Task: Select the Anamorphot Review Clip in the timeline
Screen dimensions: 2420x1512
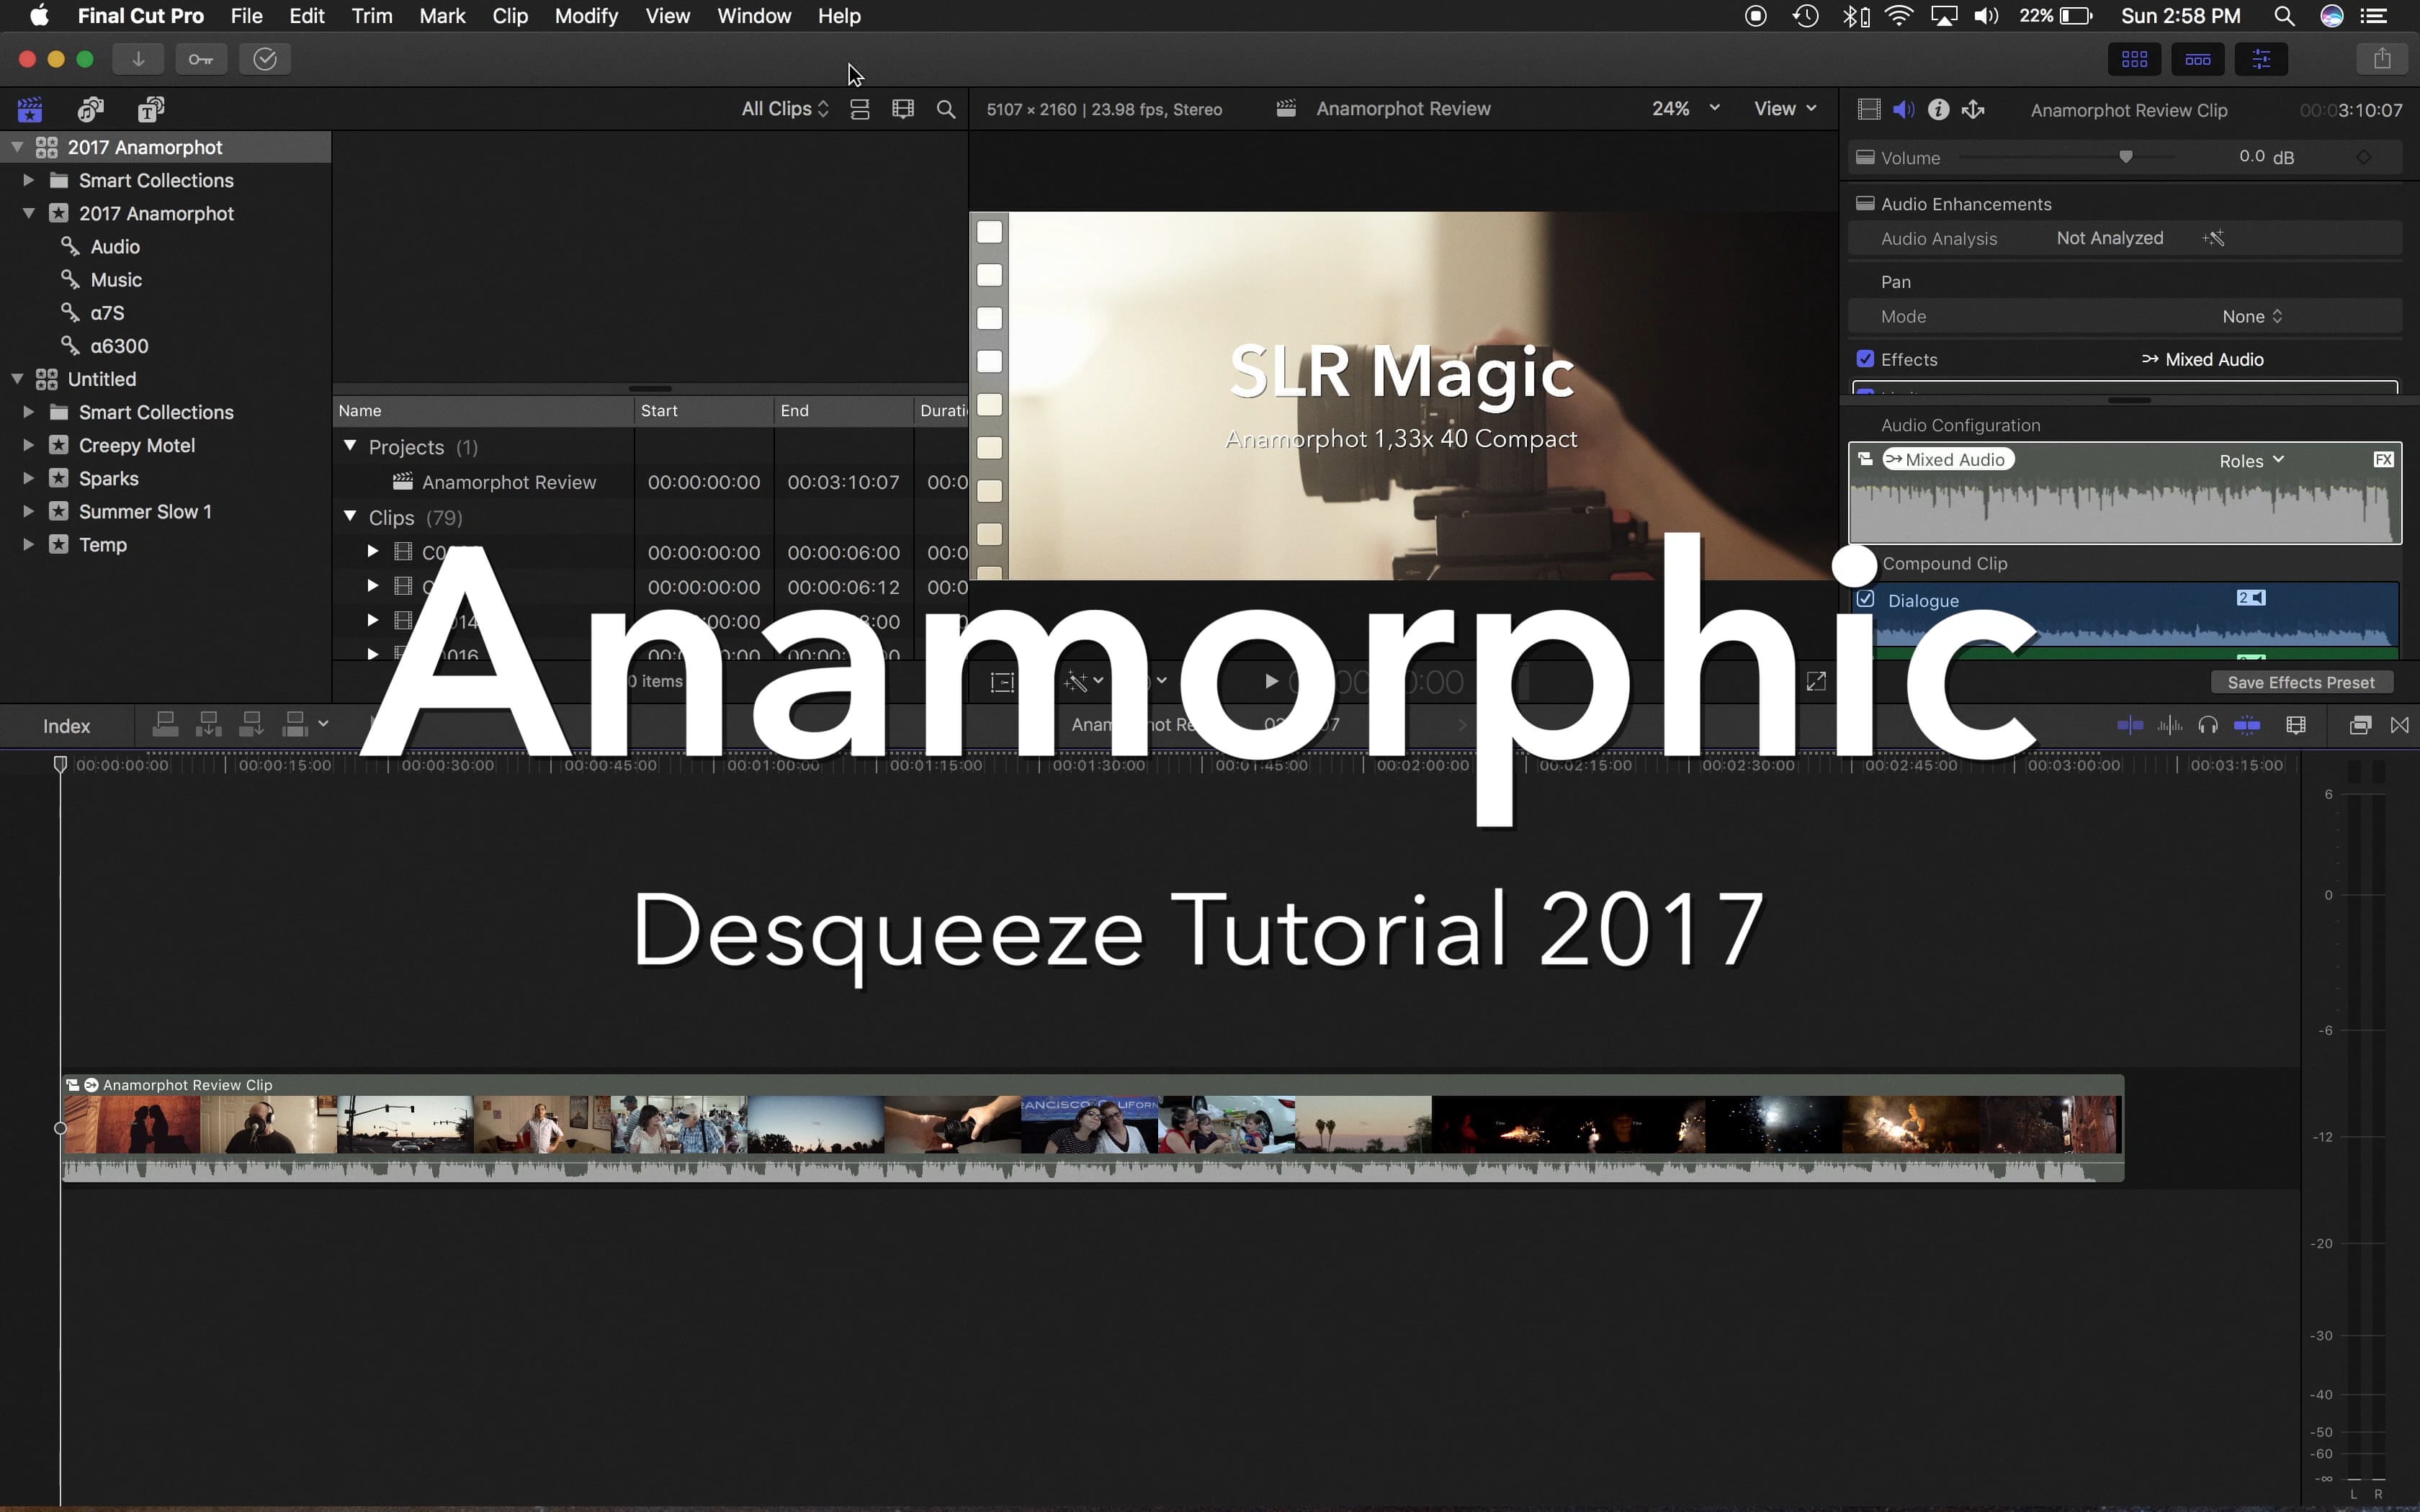Action: click(1000, 1125)
